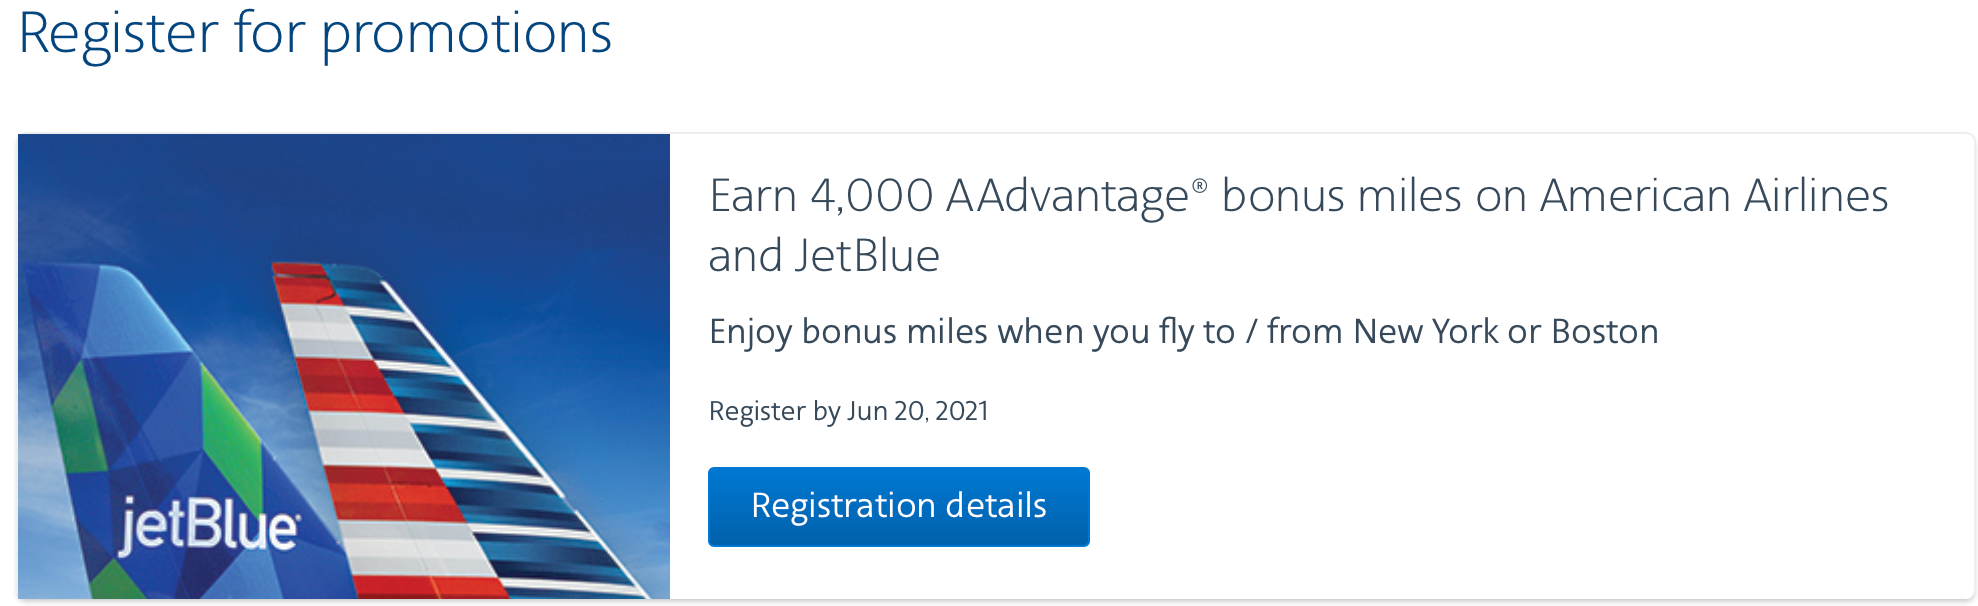Image resolution: width=1978 pixels, height=606 pixels.
Task: Click the Register by Jun 20, 2021 text
Action: pyautogui.click(x=848, y=410)
